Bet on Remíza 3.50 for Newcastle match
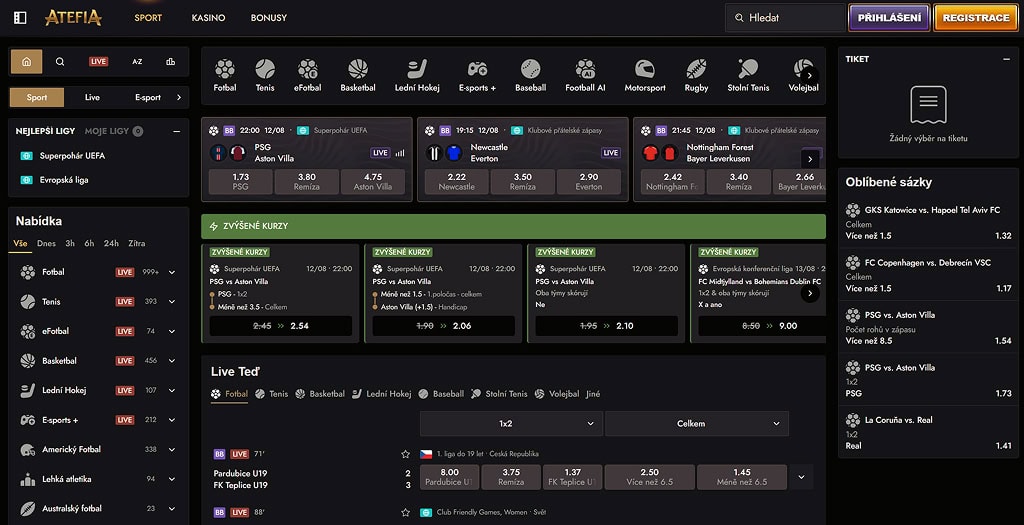 coord(522,182)
